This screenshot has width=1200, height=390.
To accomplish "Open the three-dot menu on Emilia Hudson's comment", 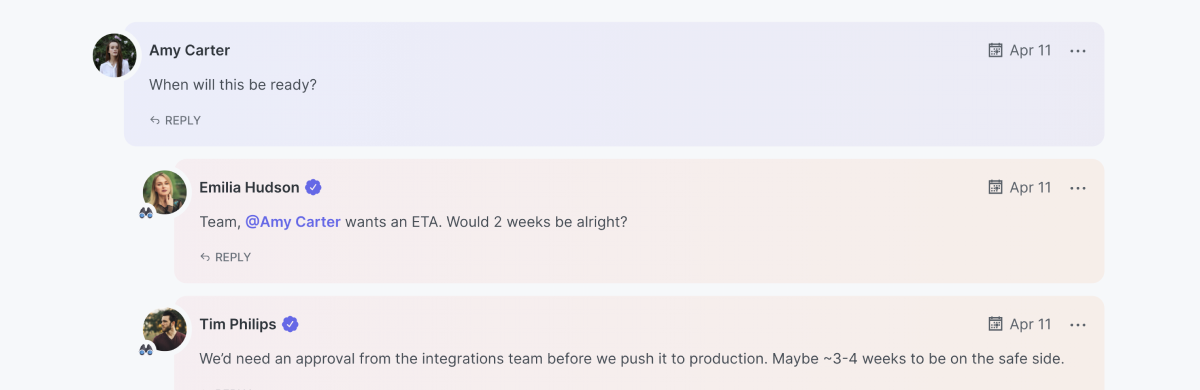I will click(1077, 188).
